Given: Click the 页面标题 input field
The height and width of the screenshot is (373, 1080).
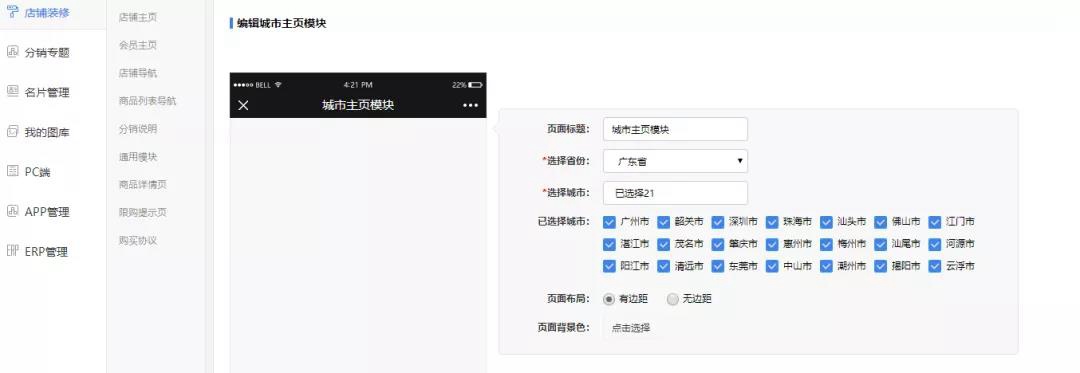Looking at the screenshot, I should click(675, 129).
